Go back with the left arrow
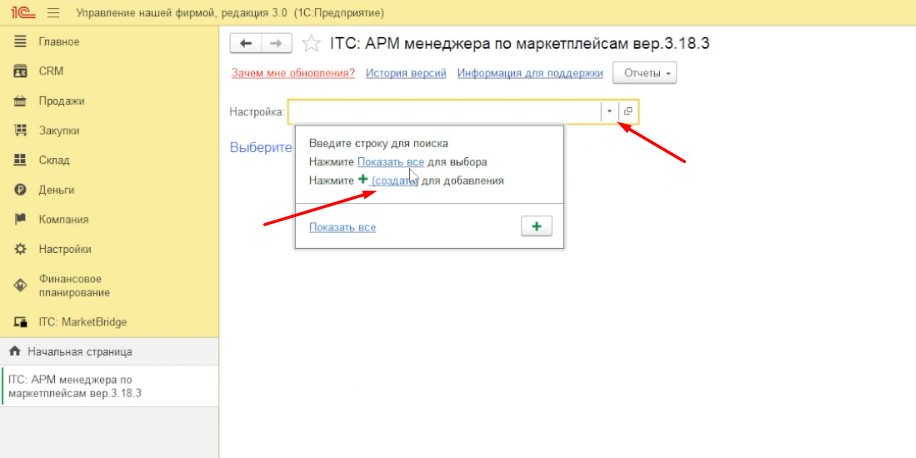This screenshot has width=916, height=458. click(246, 44)
